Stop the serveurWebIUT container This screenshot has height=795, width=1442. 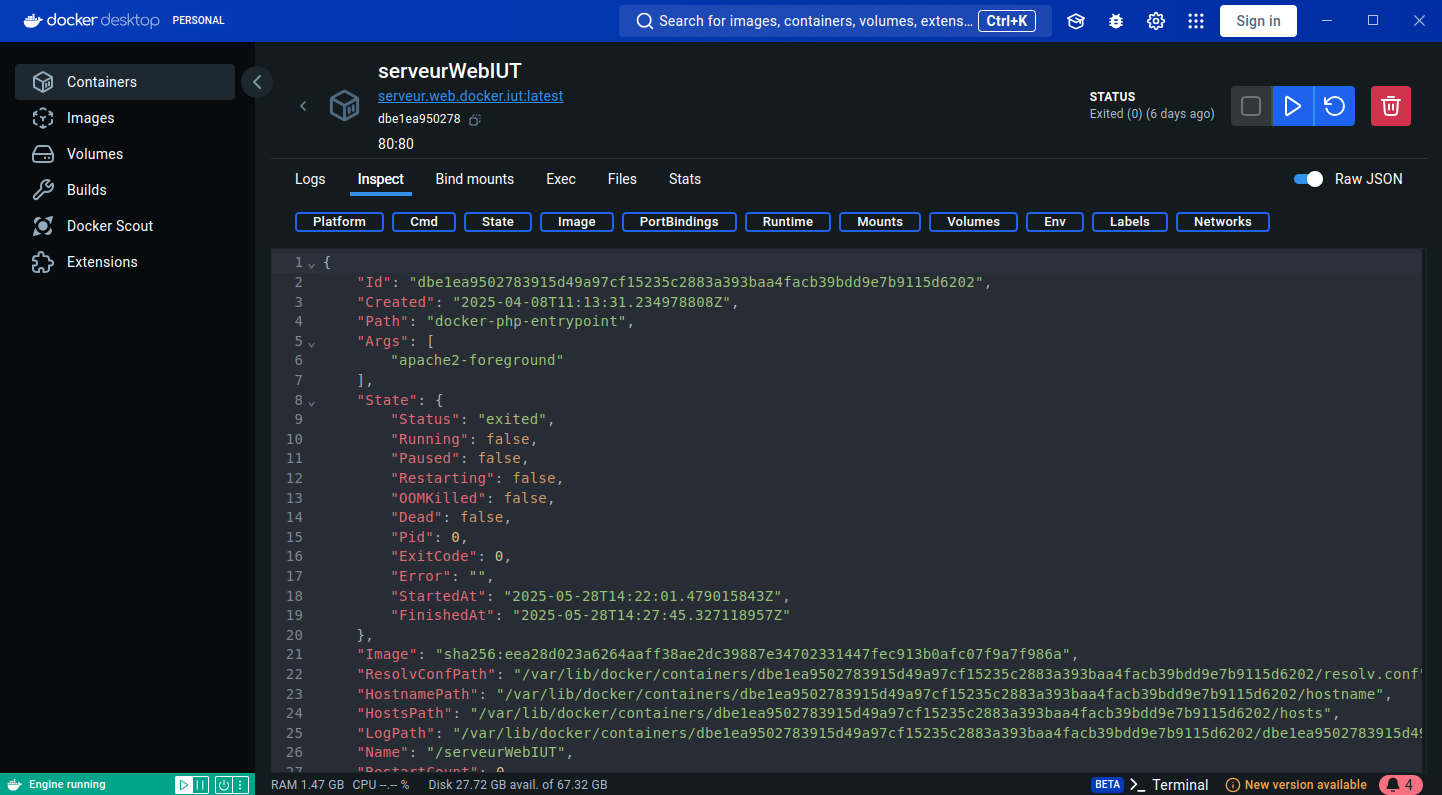[x=1251, y=106]
